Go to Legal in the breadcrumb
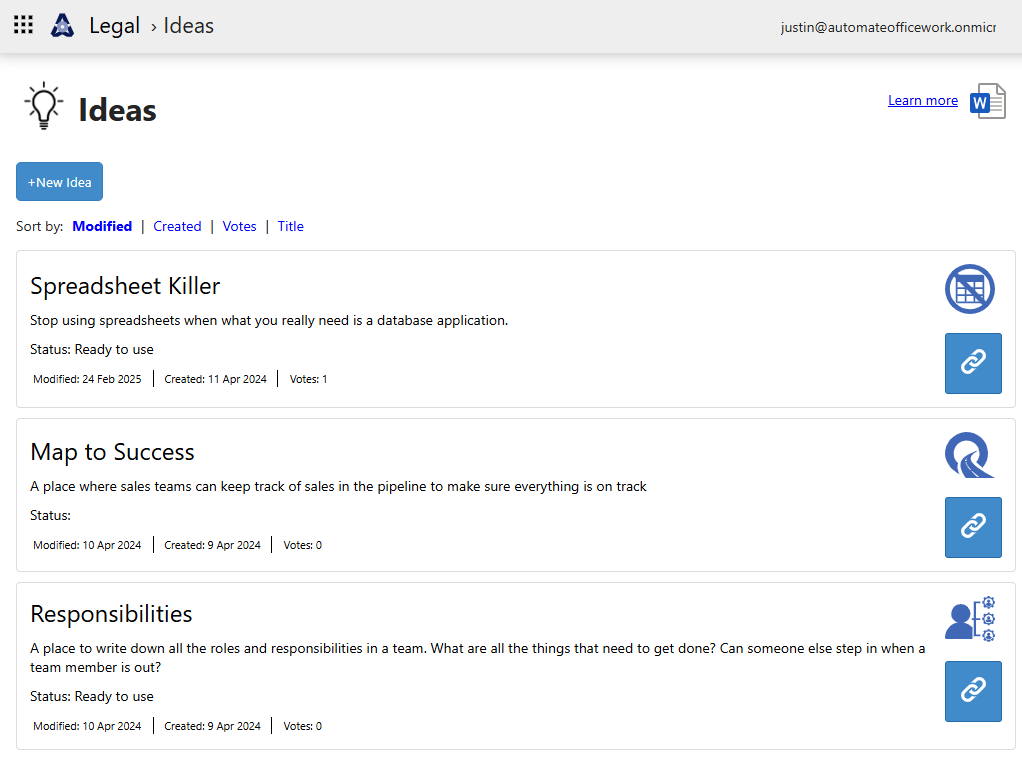The image size is (1022, 757). pyautogui.click(x=114, y=26)
